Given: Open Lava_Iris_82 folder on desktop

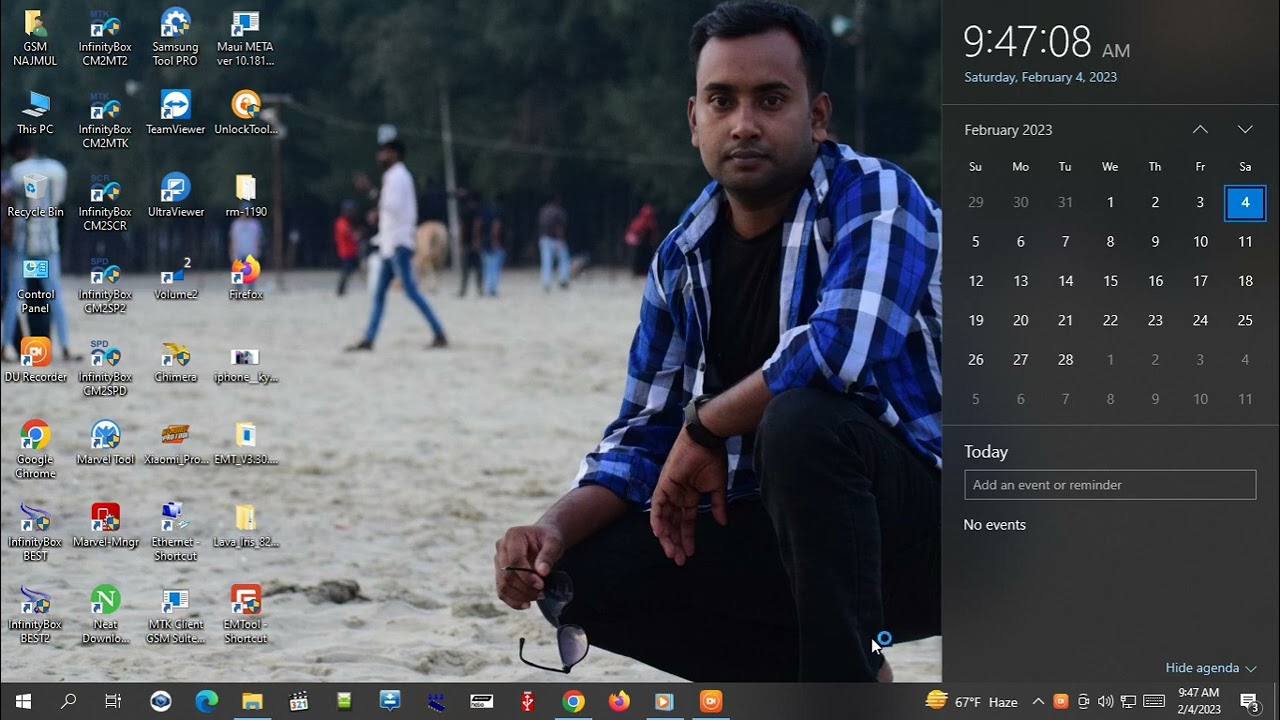Looking at the screenshot, I should tap(245, 527).
